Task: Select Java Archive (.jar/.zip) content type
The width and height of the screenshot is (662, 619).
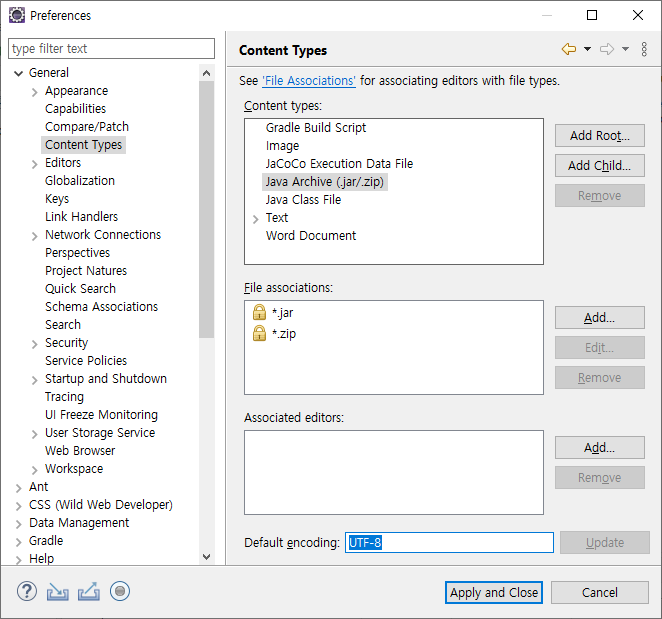Action: click(x=325, y=182)
